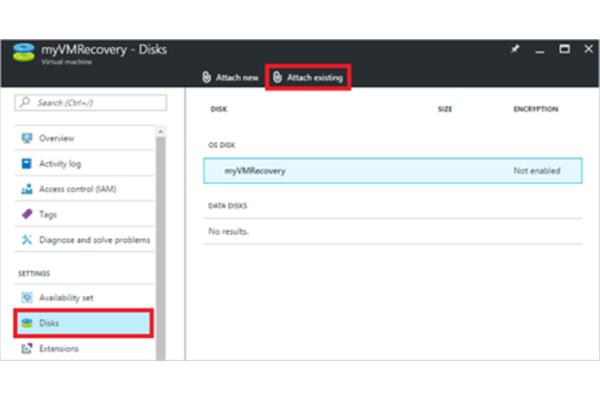Maximize the Disks blade
This screenshot has width=600, height=400.
pos(564,49)
